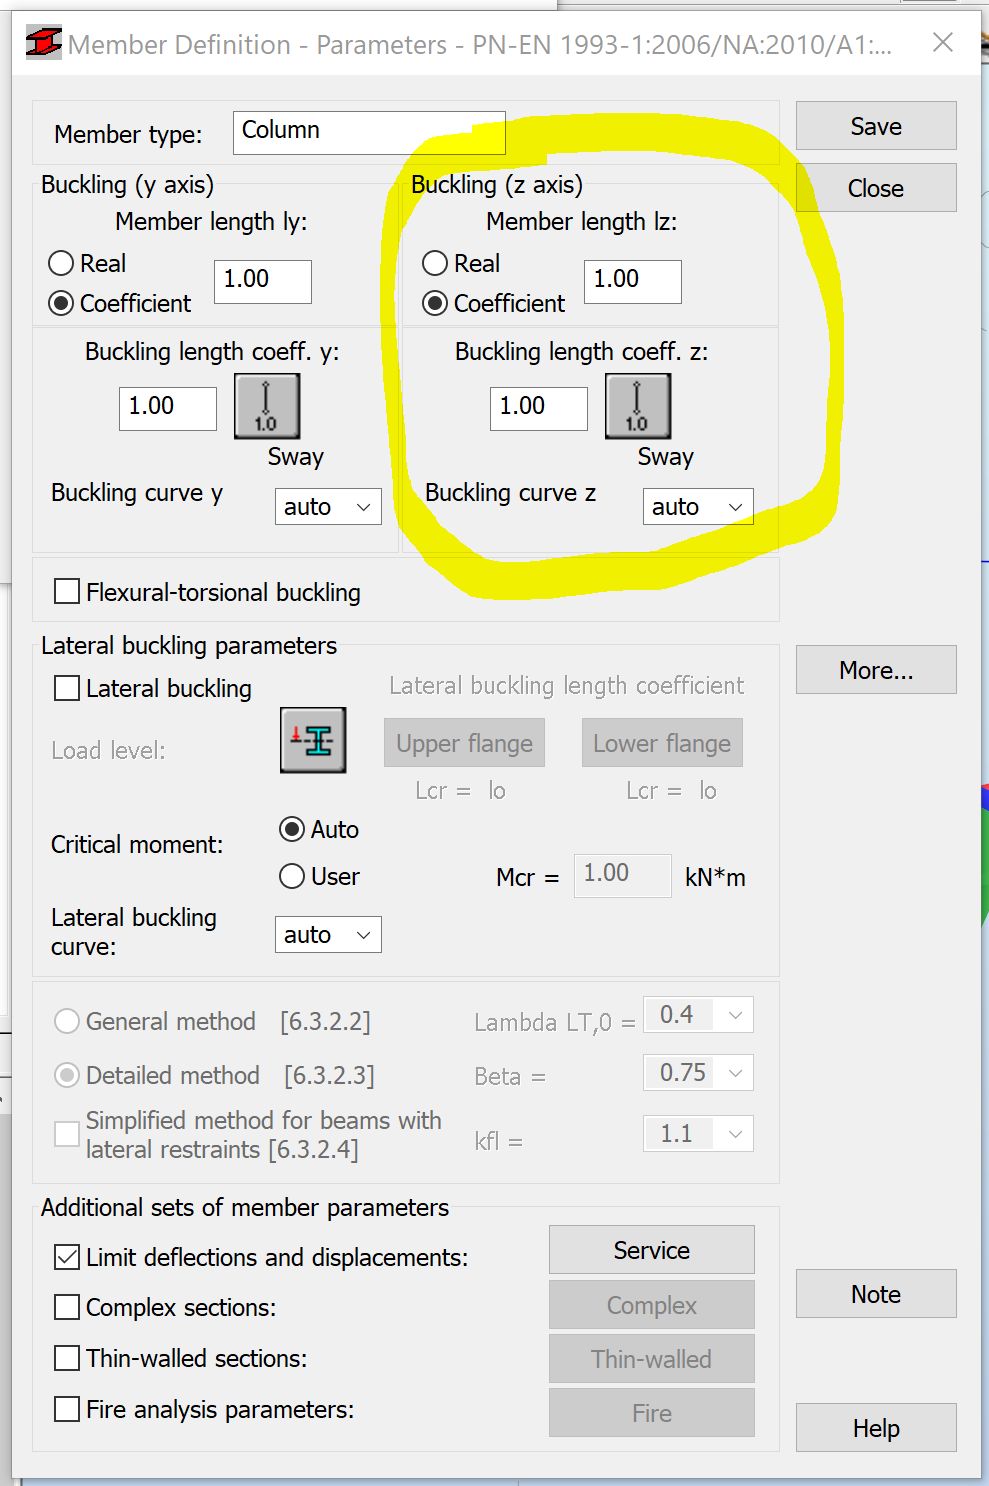Open Service parameters settings
The width and height of the screenshot is (989, 1486).
651,1250
